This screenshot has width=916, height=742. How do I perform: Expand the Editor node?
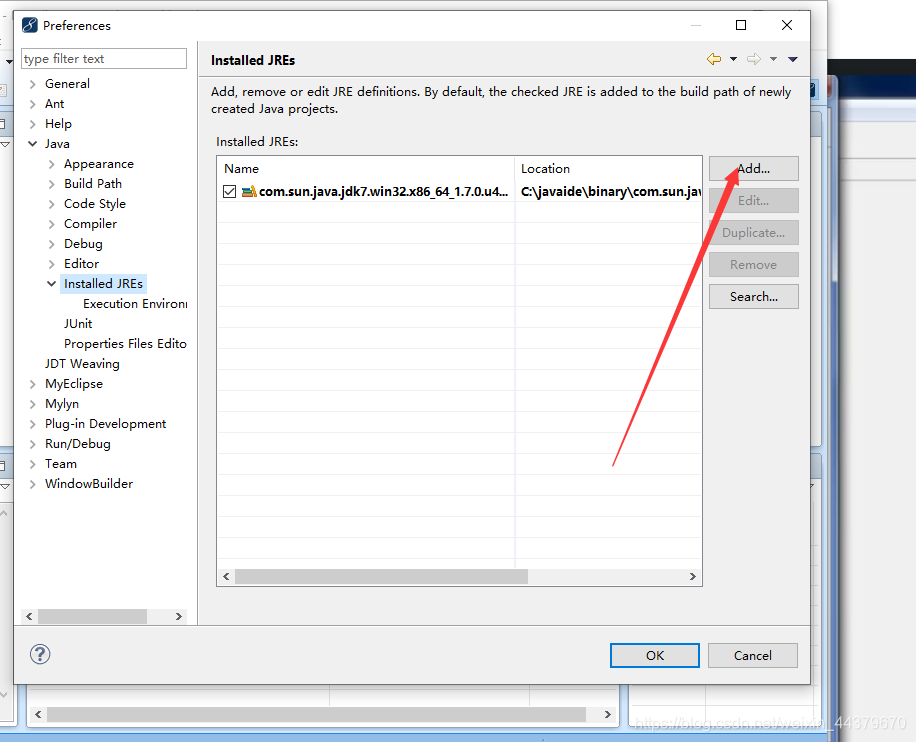click(51, 264)
